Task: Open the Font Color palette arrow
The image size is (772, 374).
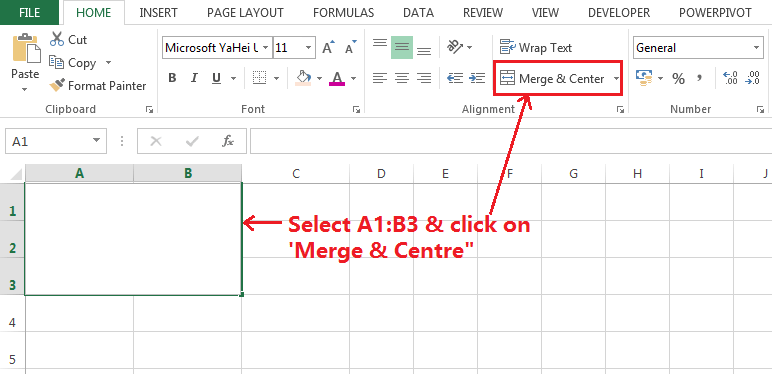Action: 354,78
